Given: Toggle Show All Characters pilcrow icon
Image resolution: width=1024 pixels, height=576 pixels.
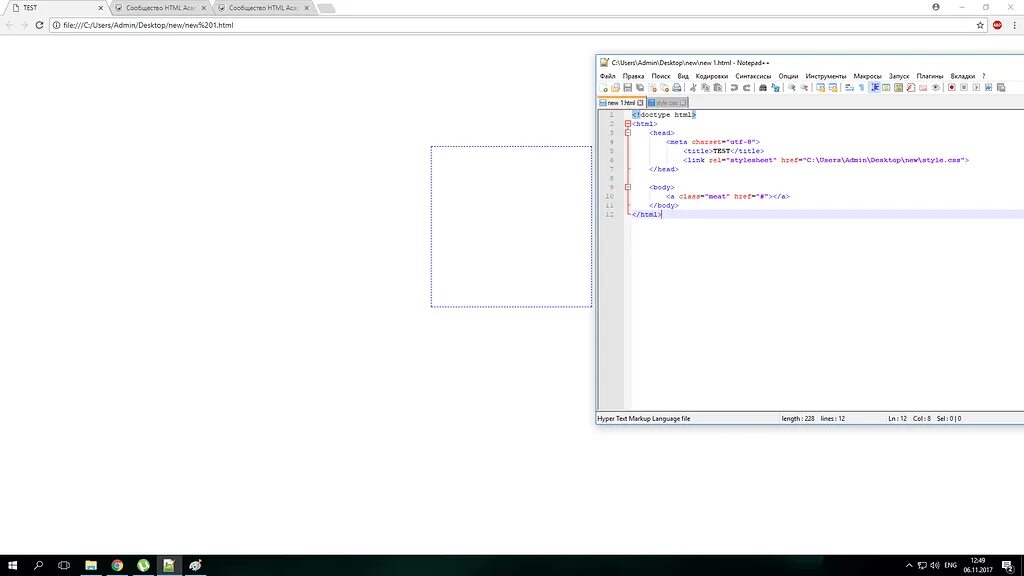Looking at the screenshot, I should click(x=861, y=88).
